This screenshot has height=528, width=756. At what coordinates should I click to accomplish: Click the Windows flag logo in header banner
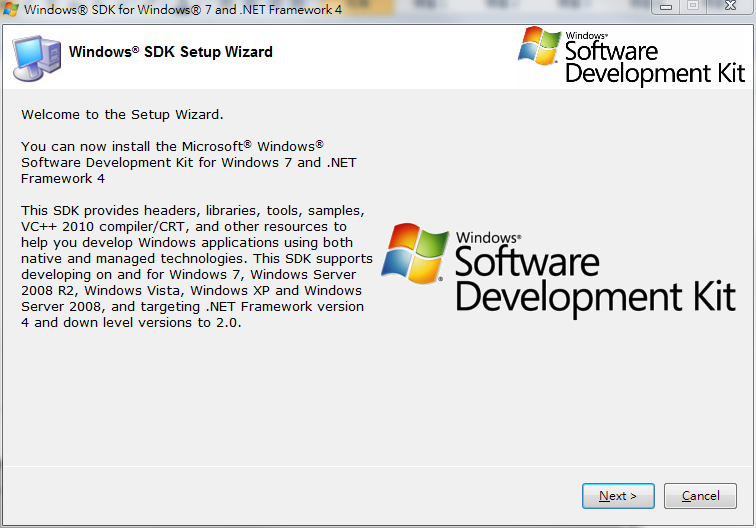(539, 46)
